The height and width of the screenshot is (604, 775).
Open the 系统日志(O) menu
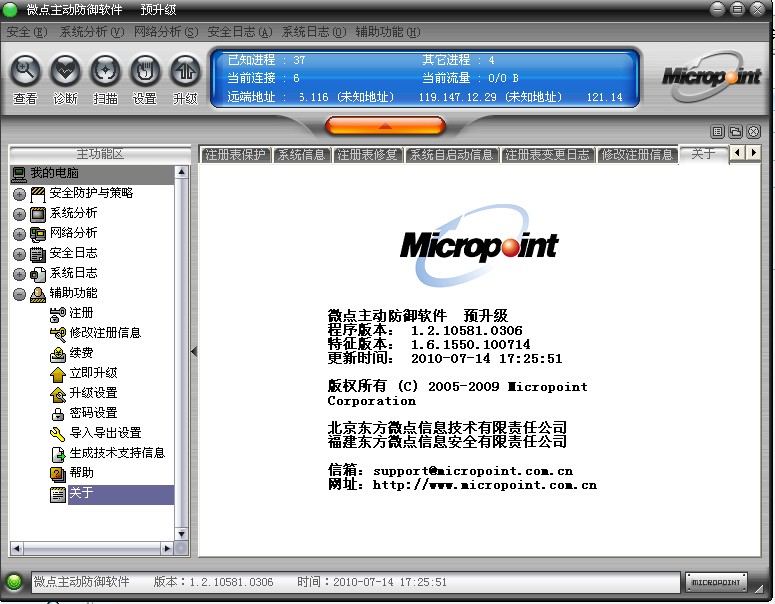(314, 32)
